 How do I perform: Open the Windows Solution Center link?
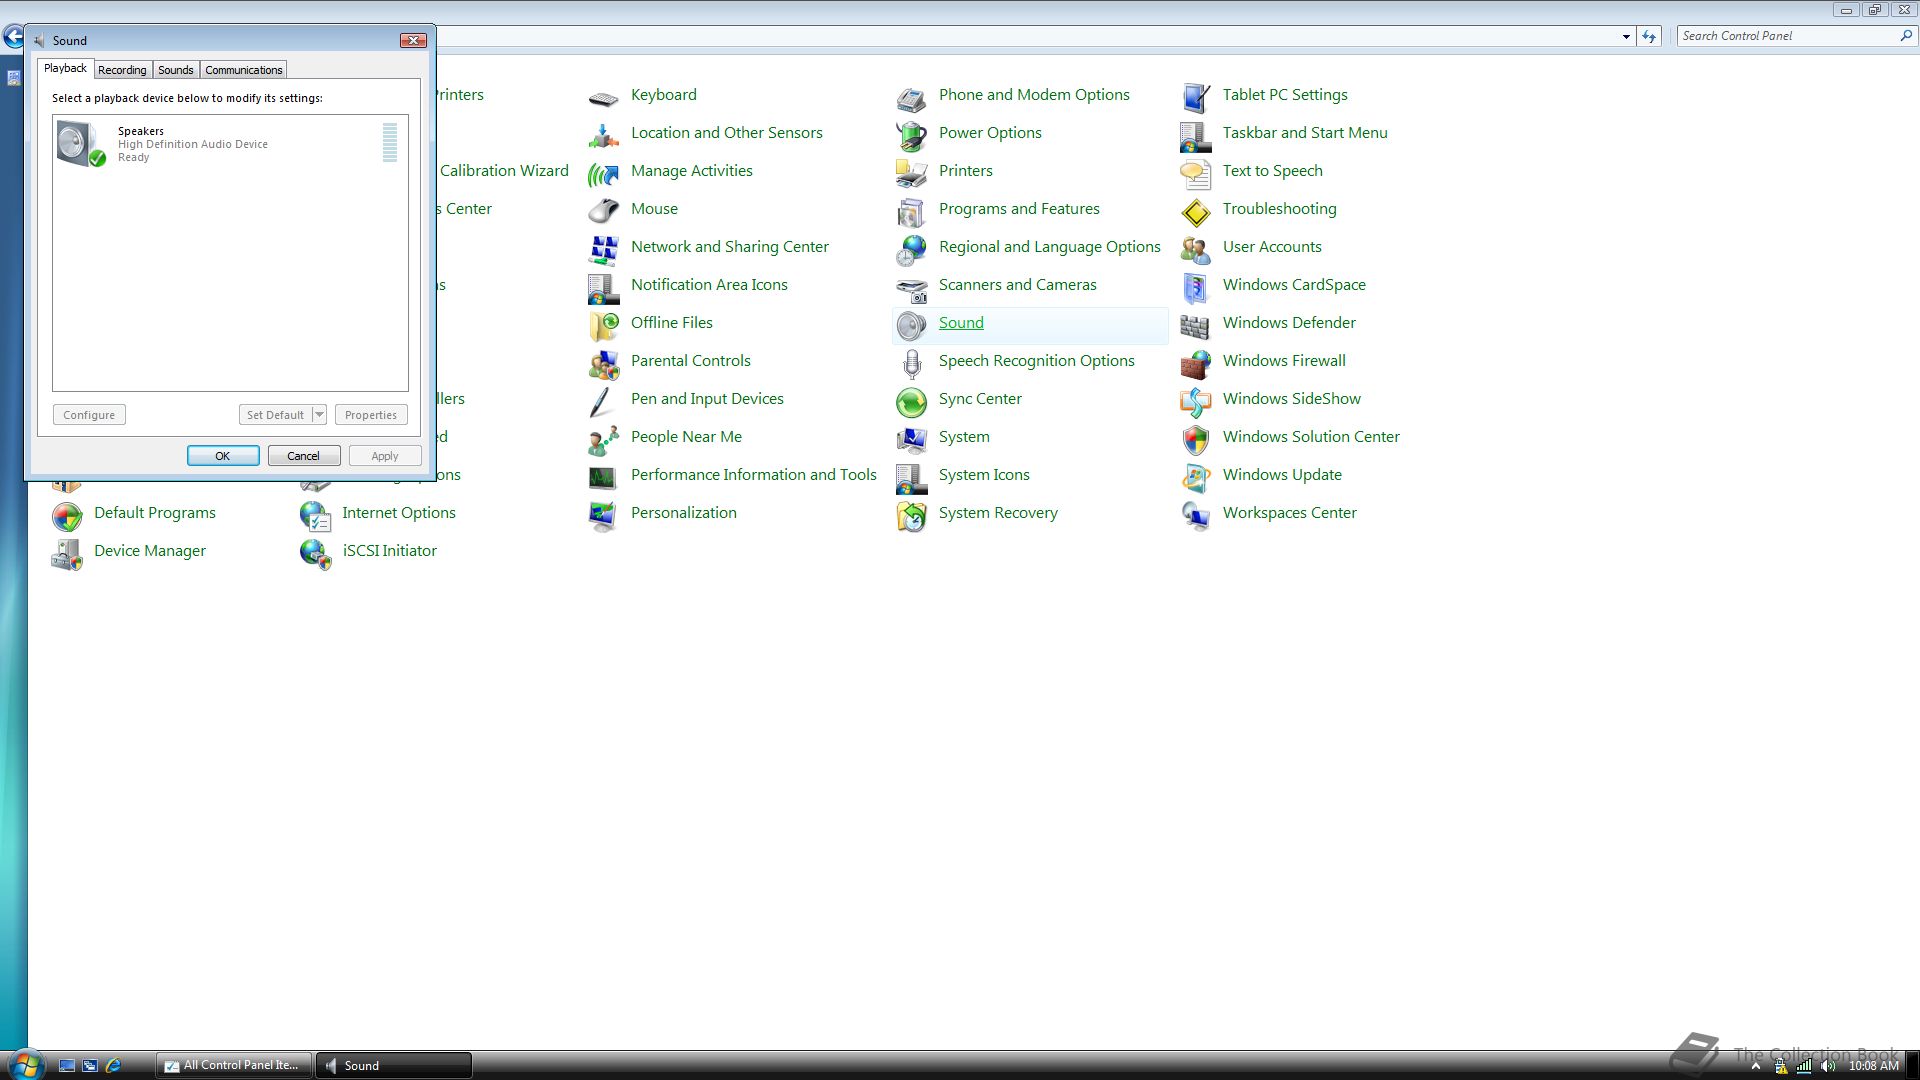click(1311, 437)
